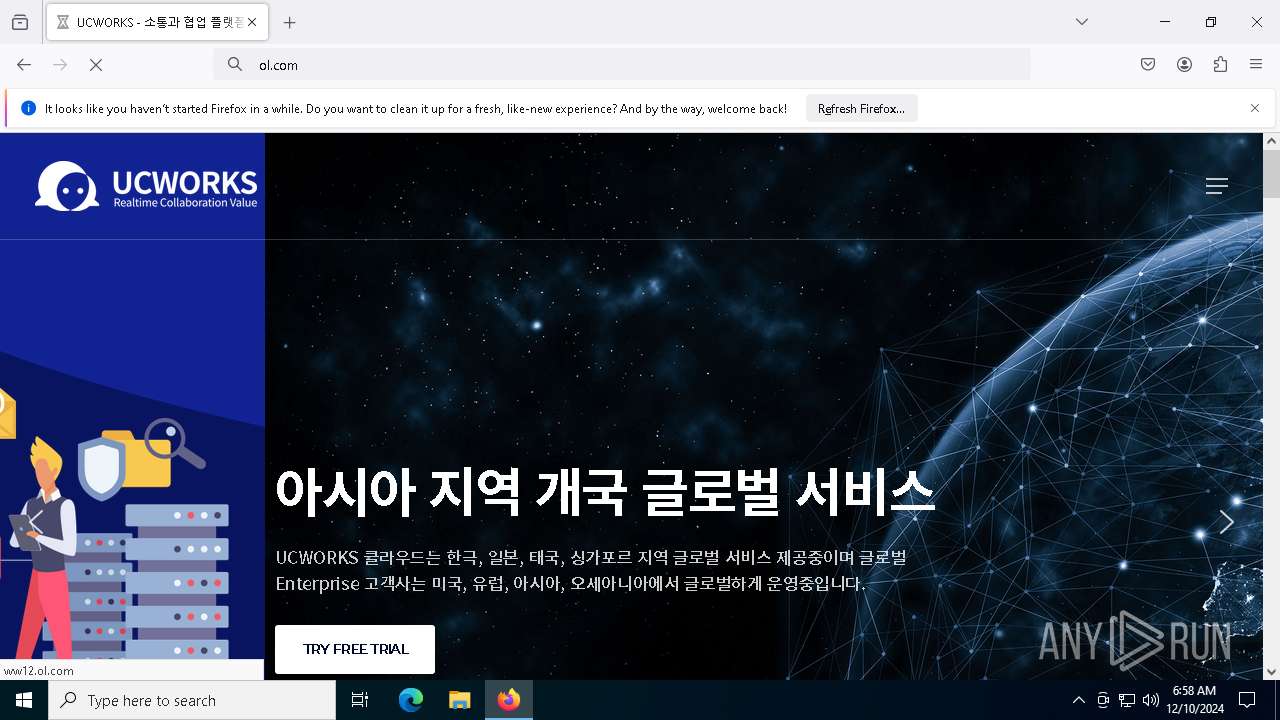Open the Action Center notifications icon
This screenshot has height=720, width=1280.
click(x=1247, y=700)
